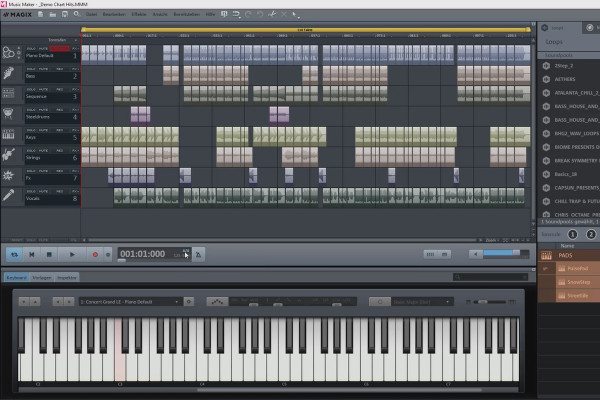Click the magnifier search icon in the toolbar
Viewport: 600px width, 400px height.
pos(77,14)
